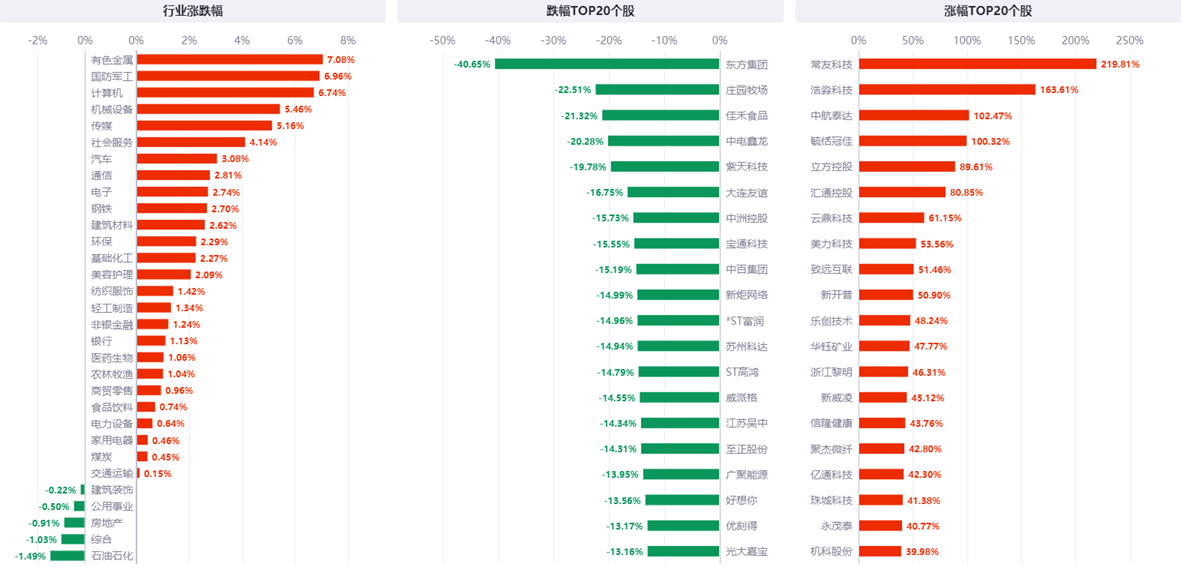The image size is (1181, 567).
Task: Click the 家用电器 label
Action: [x=112, y=440]
